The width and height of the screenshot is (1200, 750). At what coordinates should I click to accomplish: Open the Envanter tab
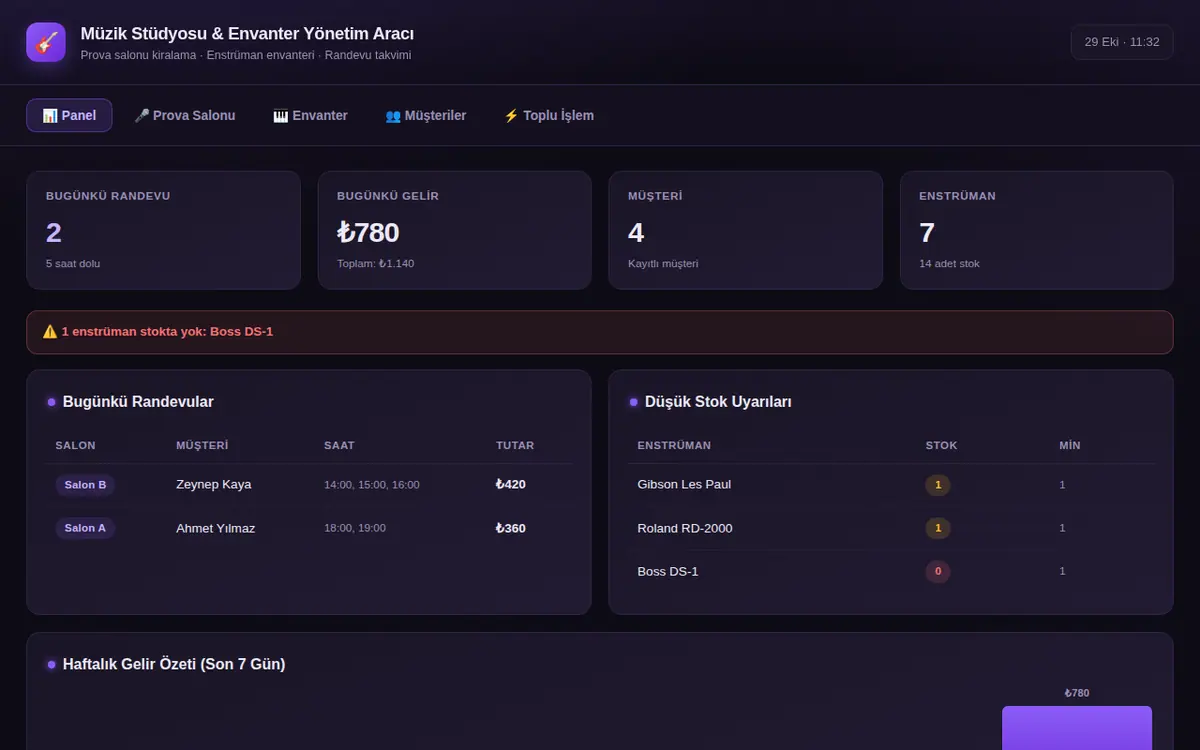pos(311,115)
